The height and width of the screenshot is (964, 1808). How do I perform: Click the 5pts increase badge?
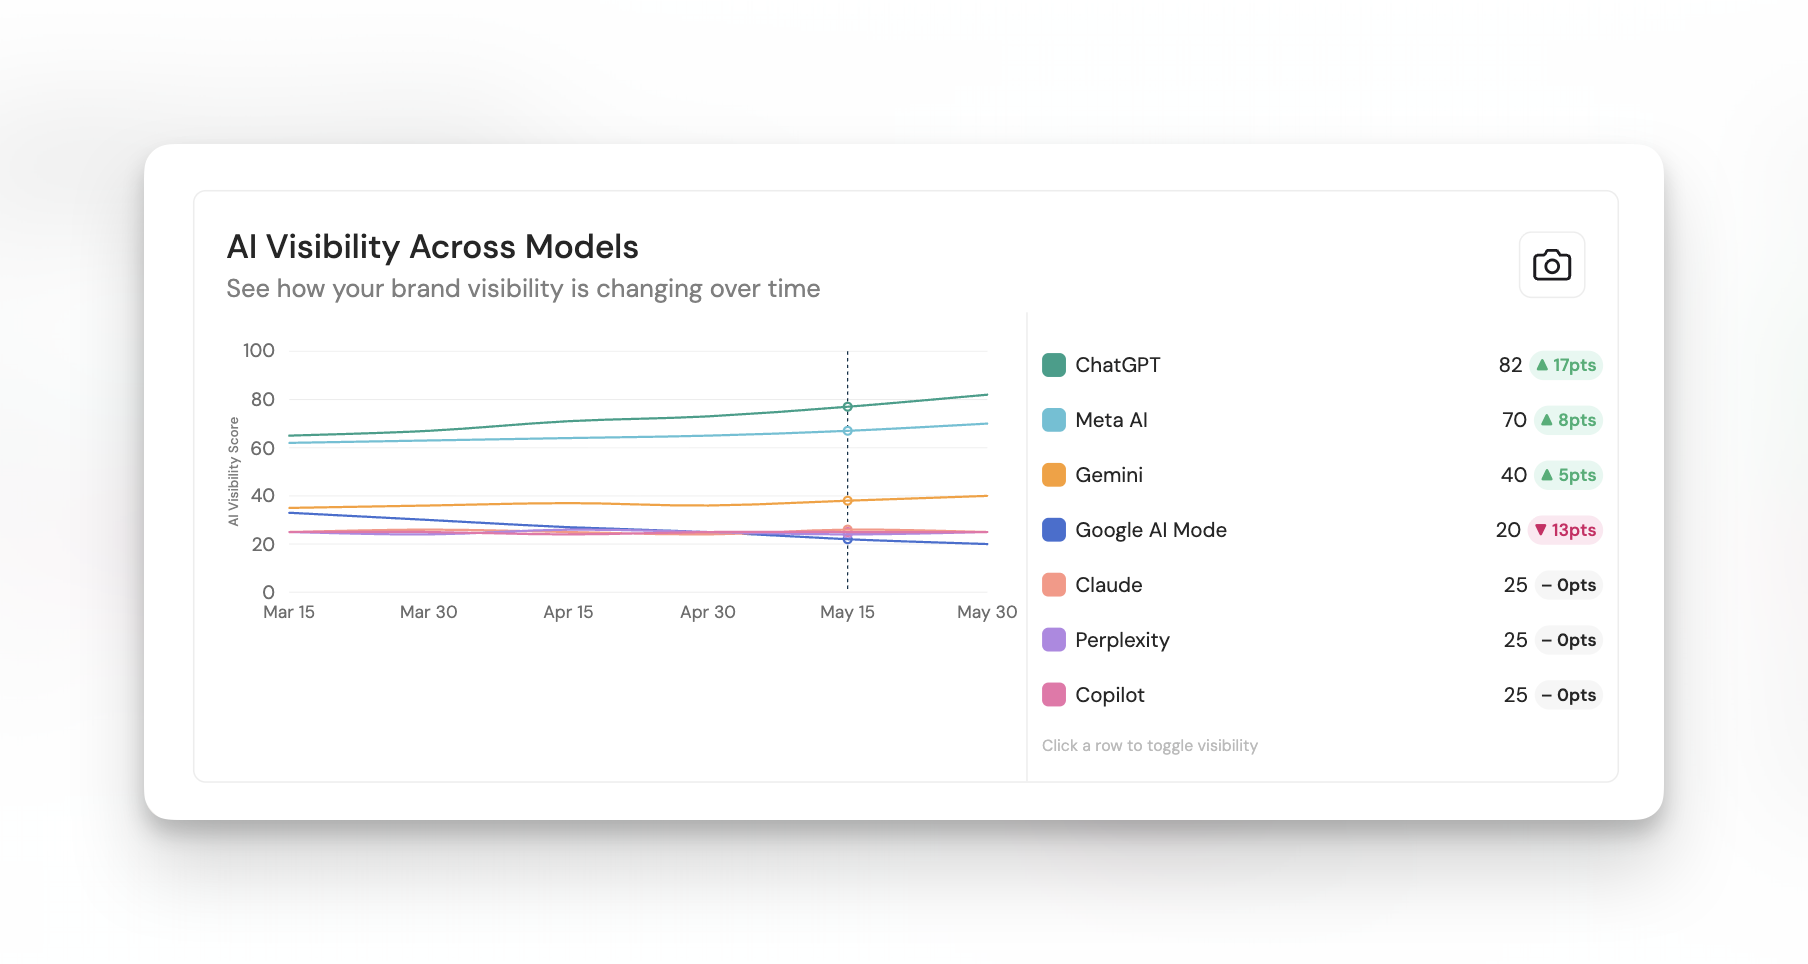coord(1568,475)
